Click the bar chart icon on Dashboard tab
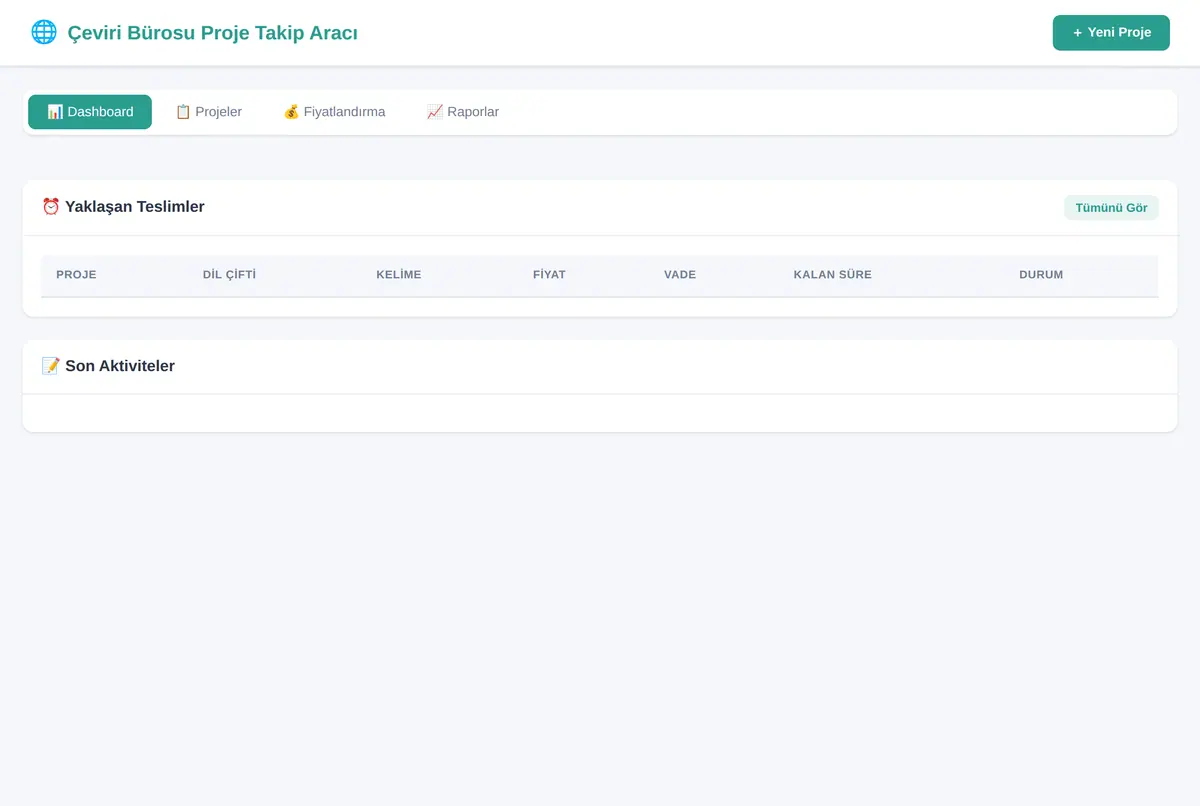The image size is (1200, 806). click(x=55, y=112)
